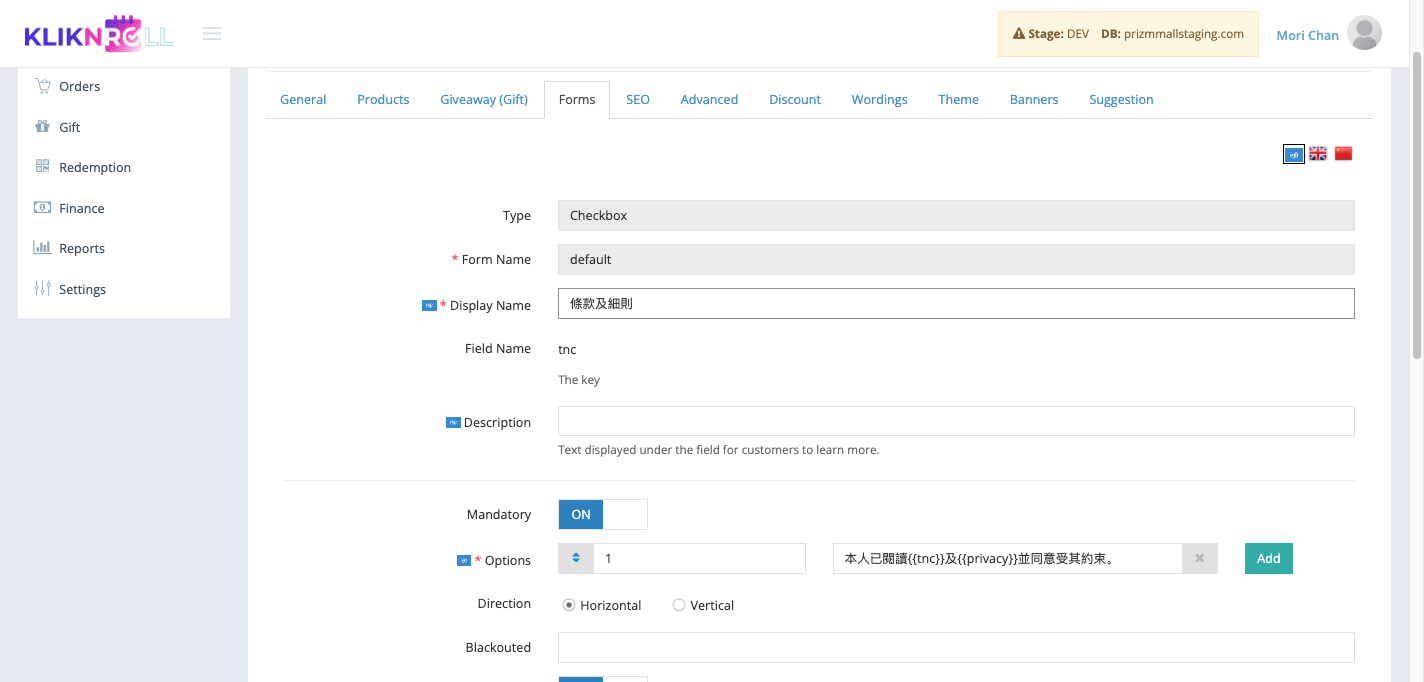Click the Reports bar chart icon
The width and height of the screenshot is (1424, 682).
pos(42,248)
